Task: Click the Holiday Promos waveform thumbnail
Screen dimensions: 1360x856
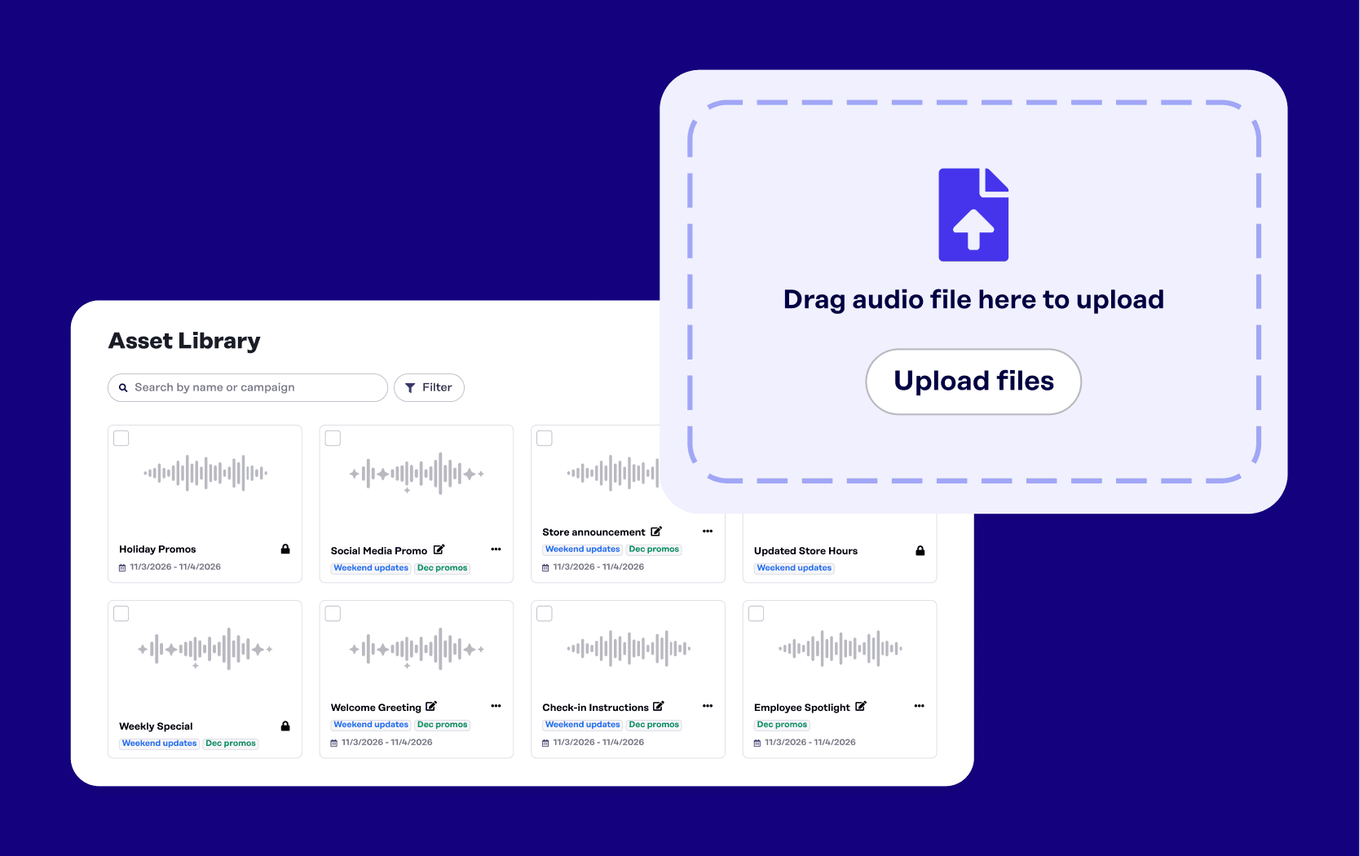Action: [205, 473]
